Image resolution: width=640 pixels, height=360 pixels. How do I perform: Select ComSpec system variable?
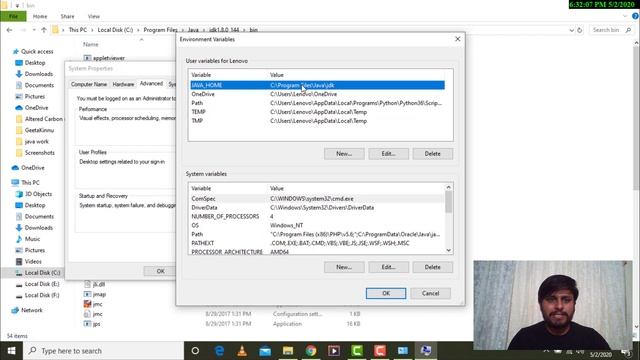tap(318, 198)
